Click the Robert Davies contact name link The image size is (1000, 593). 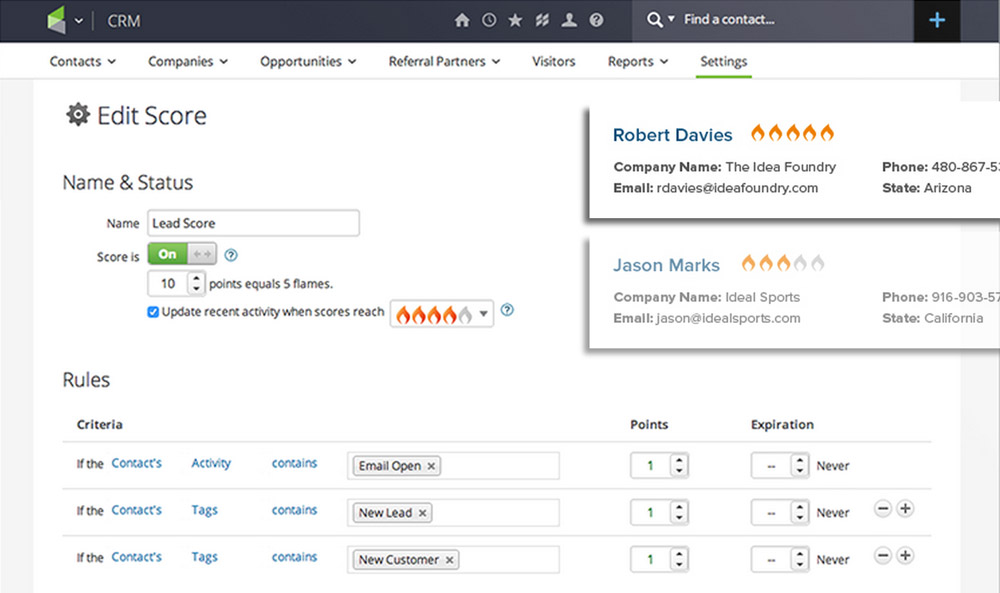click(x=672, y=135)
